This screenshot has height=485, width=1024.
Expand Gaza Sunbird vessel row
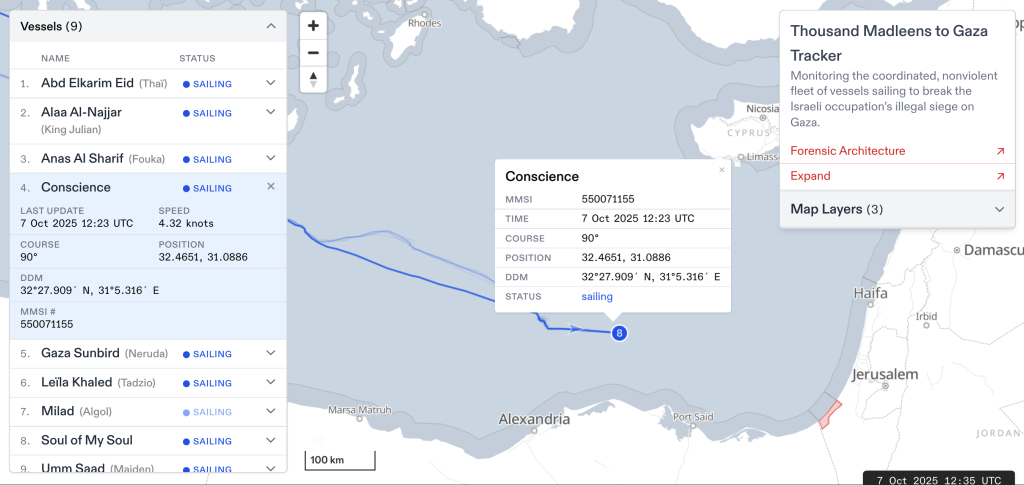click(270, 353)
